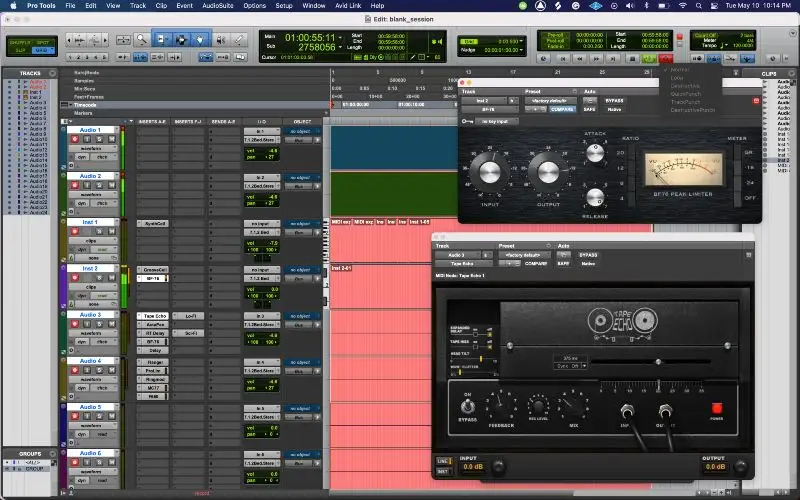This screenshot has height=500, width=800.
Task: Toggle BYPASS in the BF-76 plugin window
Action: [614, 101]
